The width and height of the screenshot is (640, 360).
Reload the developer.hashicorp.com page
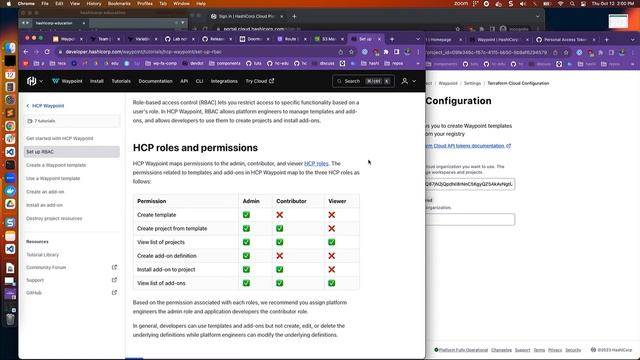point(47,52)
